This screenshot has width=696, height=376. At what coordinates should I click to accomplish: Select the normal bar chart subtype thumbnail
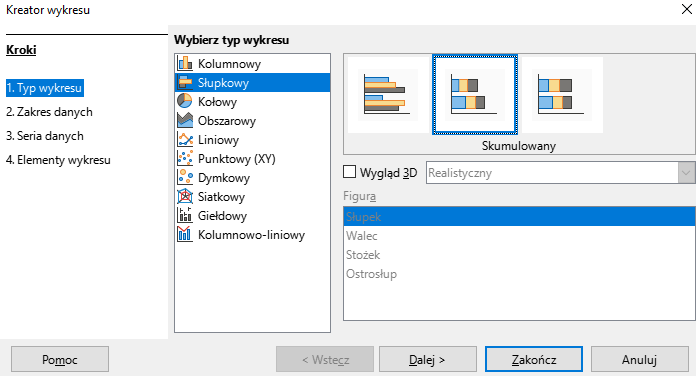tap(388, 95)
